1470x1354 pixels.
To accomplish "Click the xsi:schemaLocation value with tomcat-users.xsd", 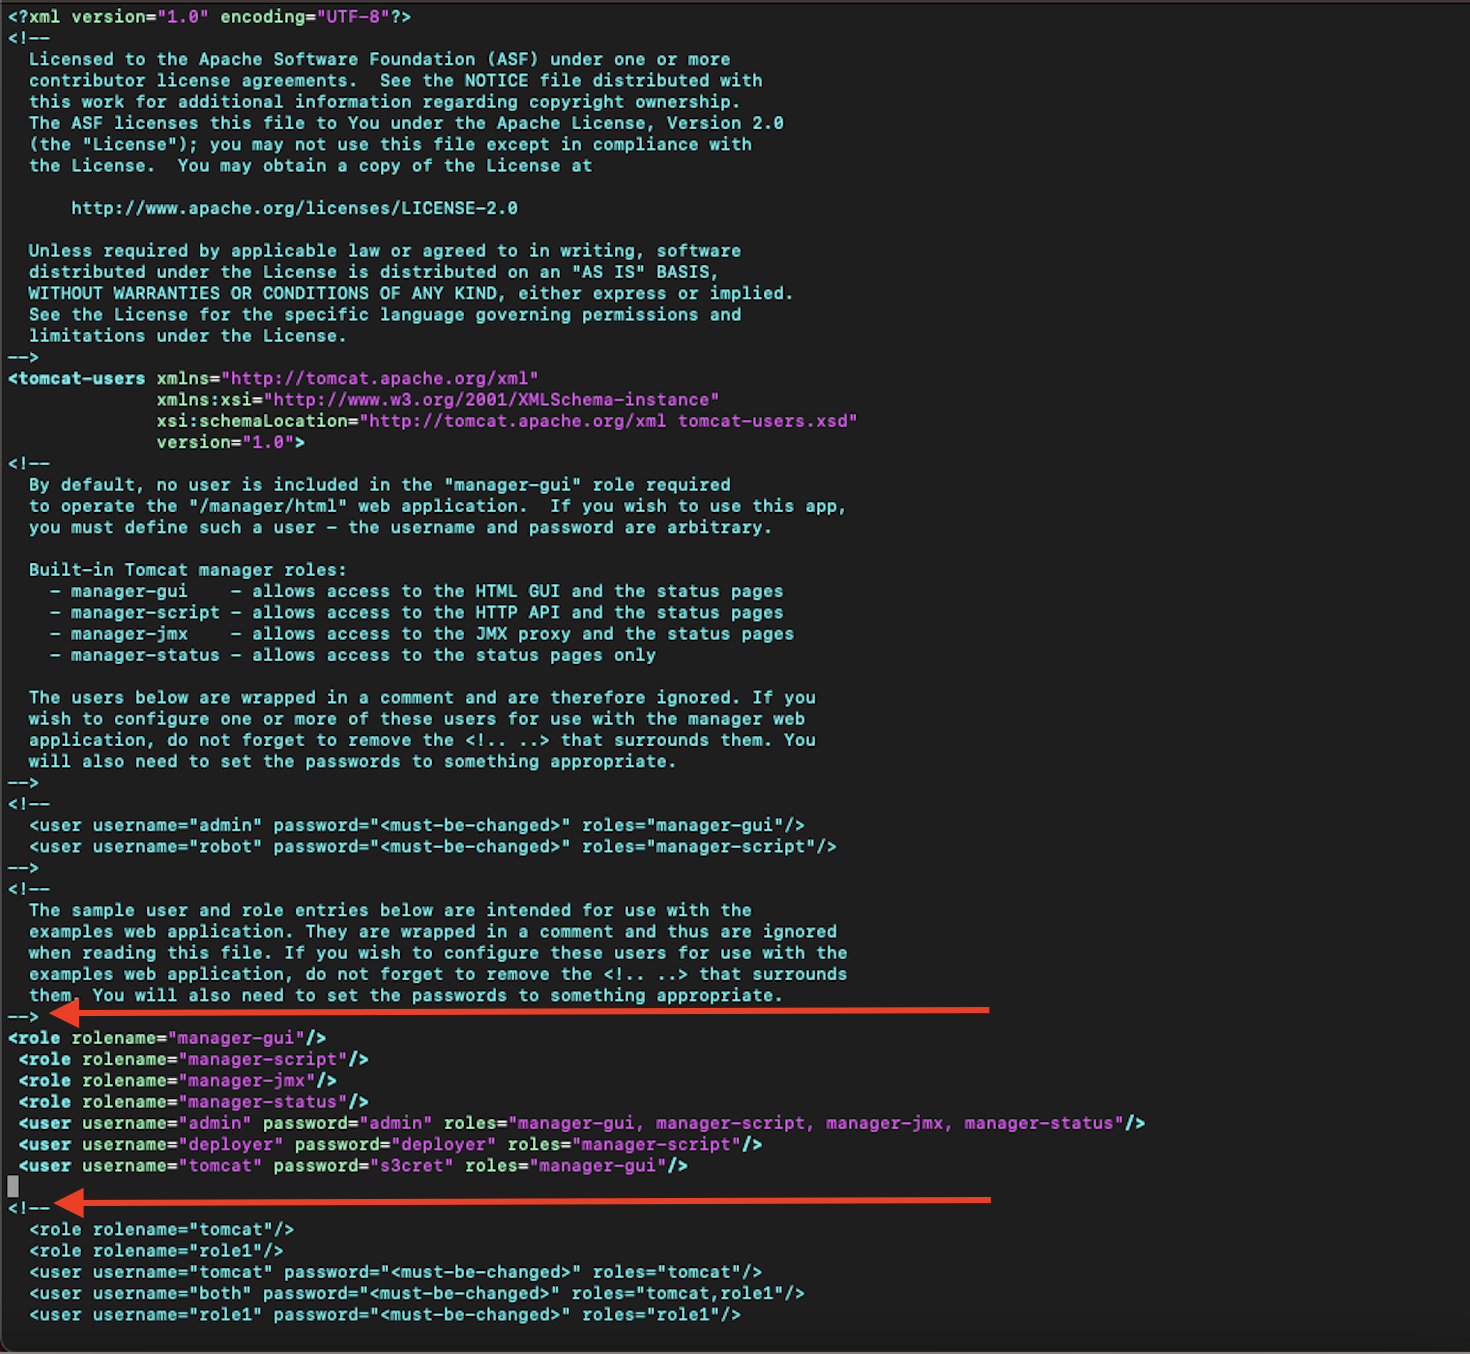I will 608,421.
